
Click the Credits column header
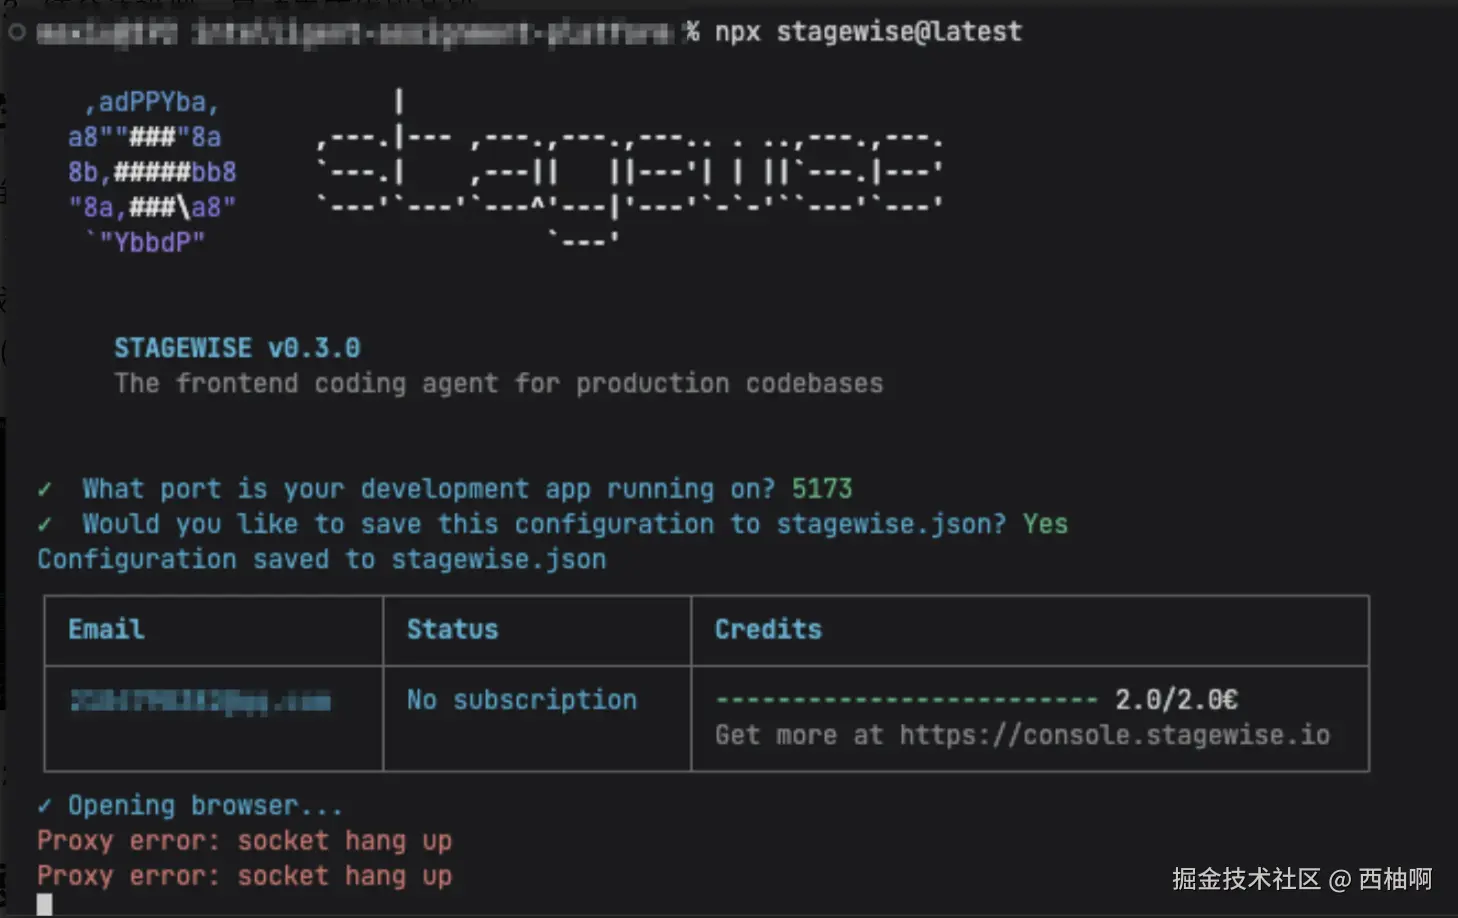click(x=768, y=629)
